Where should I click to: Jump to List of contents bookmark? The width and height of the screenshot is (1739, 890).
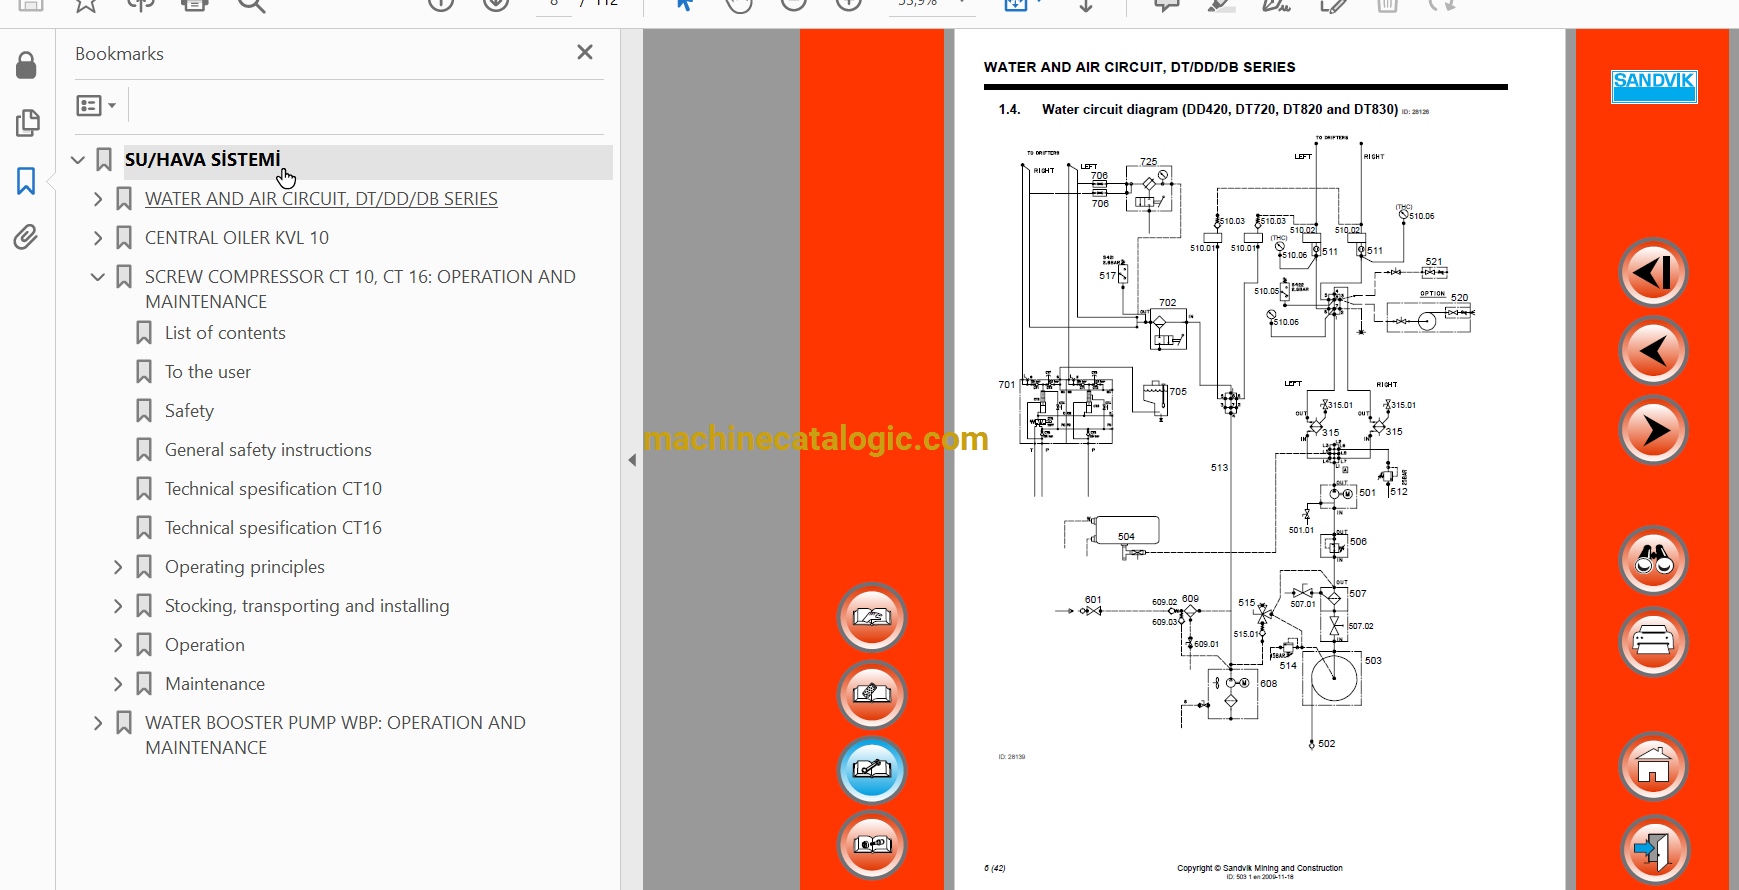pyautogui.click(x=225, y=333)
